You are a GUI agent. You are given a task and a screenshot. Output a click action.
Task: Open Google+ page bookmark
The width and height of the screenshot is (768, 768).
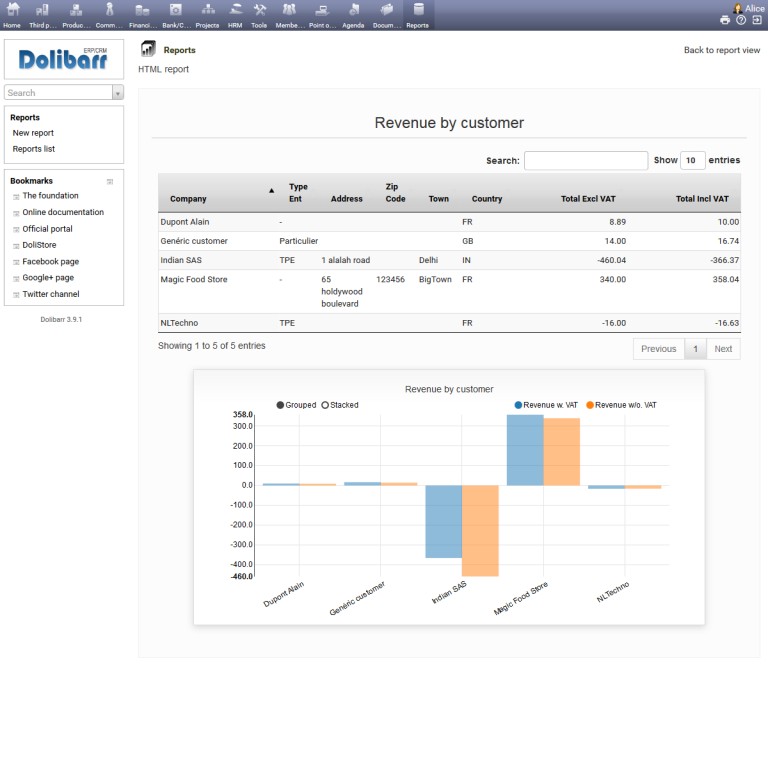tap(48, 278)
